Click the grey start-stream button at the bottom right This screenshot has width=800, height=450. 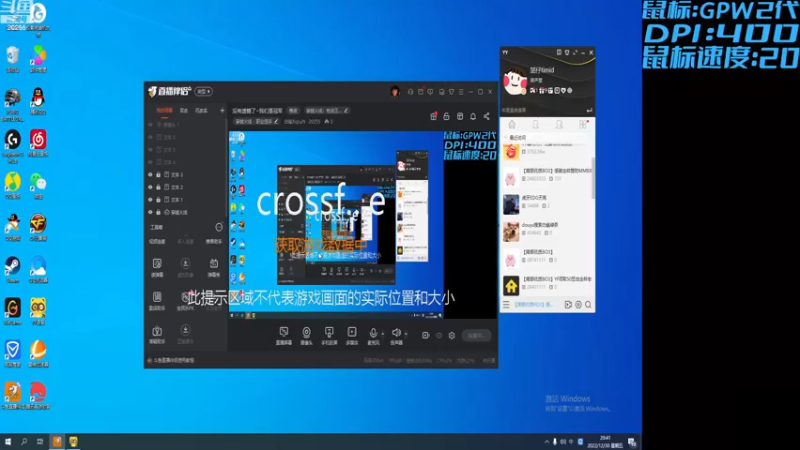click(477, 335)
